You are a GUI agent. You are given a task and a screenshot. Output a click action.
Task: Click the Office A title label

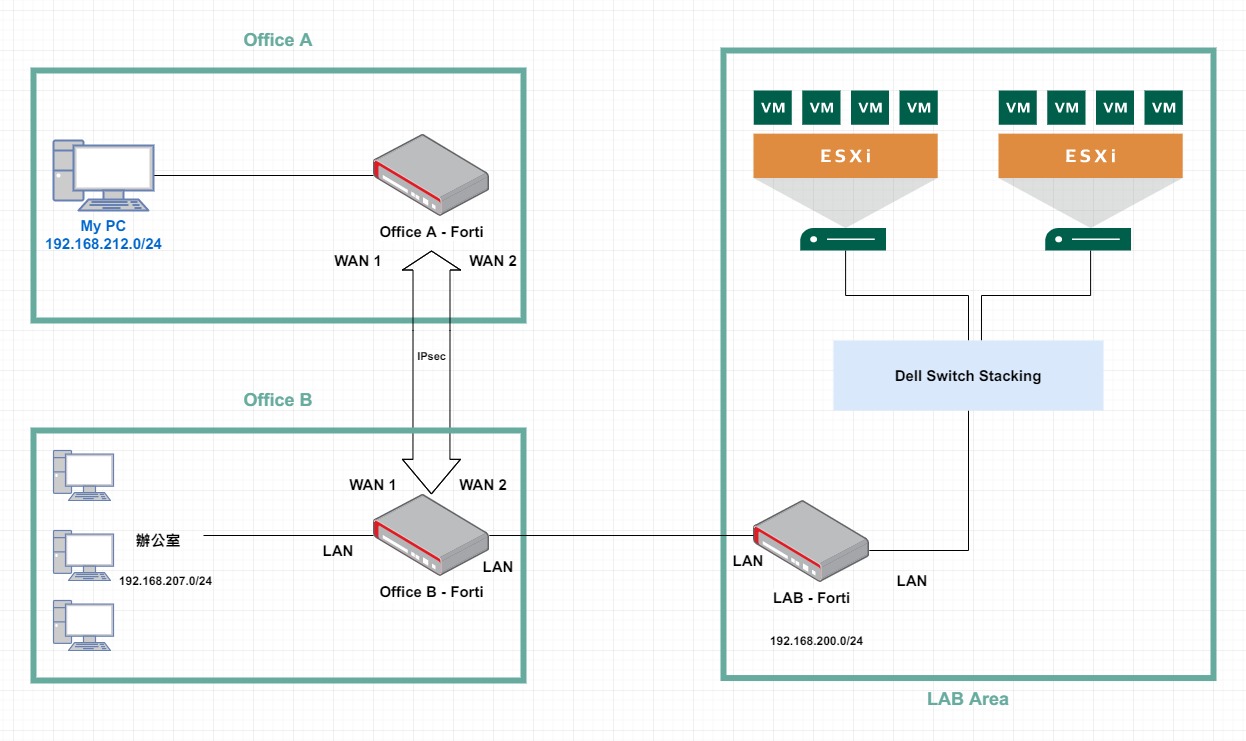click(278, 40)
